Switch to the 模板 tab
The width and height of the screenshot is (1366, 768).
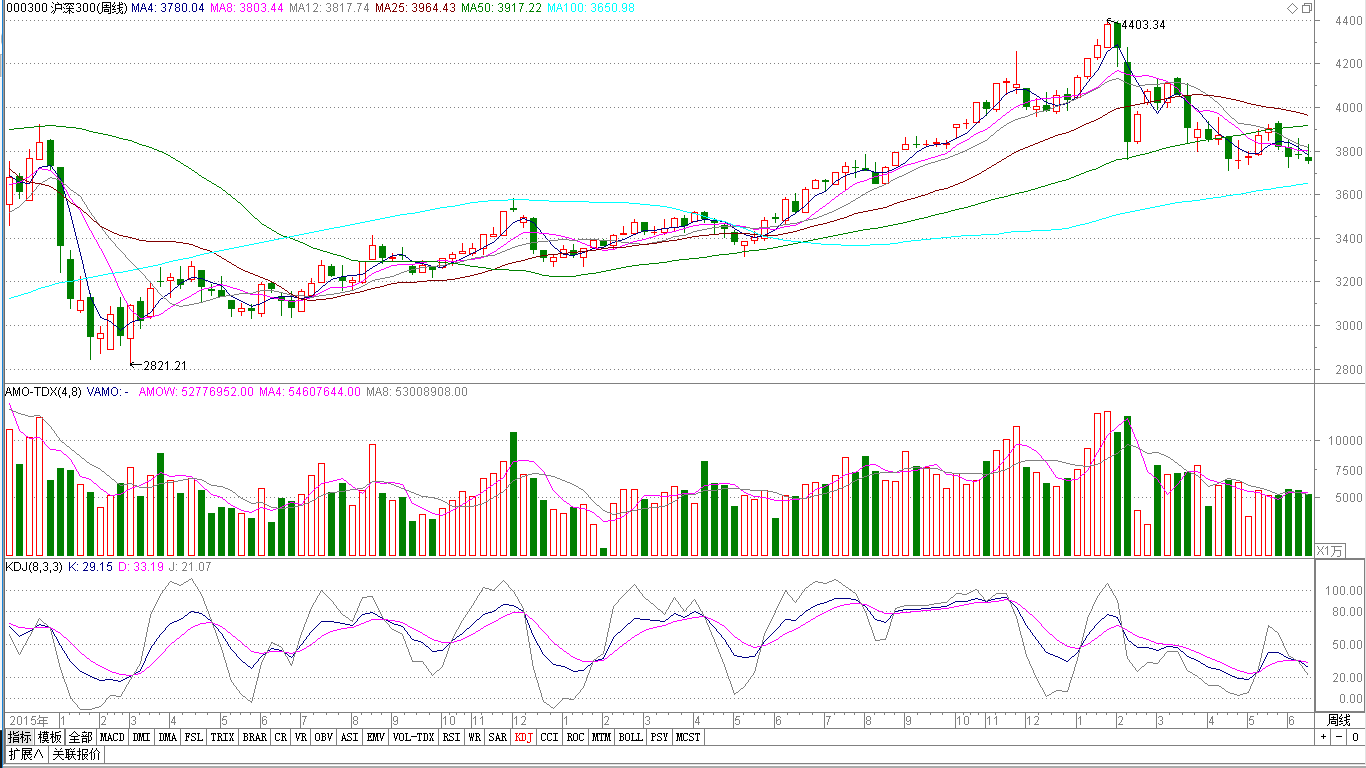(50, 737)
